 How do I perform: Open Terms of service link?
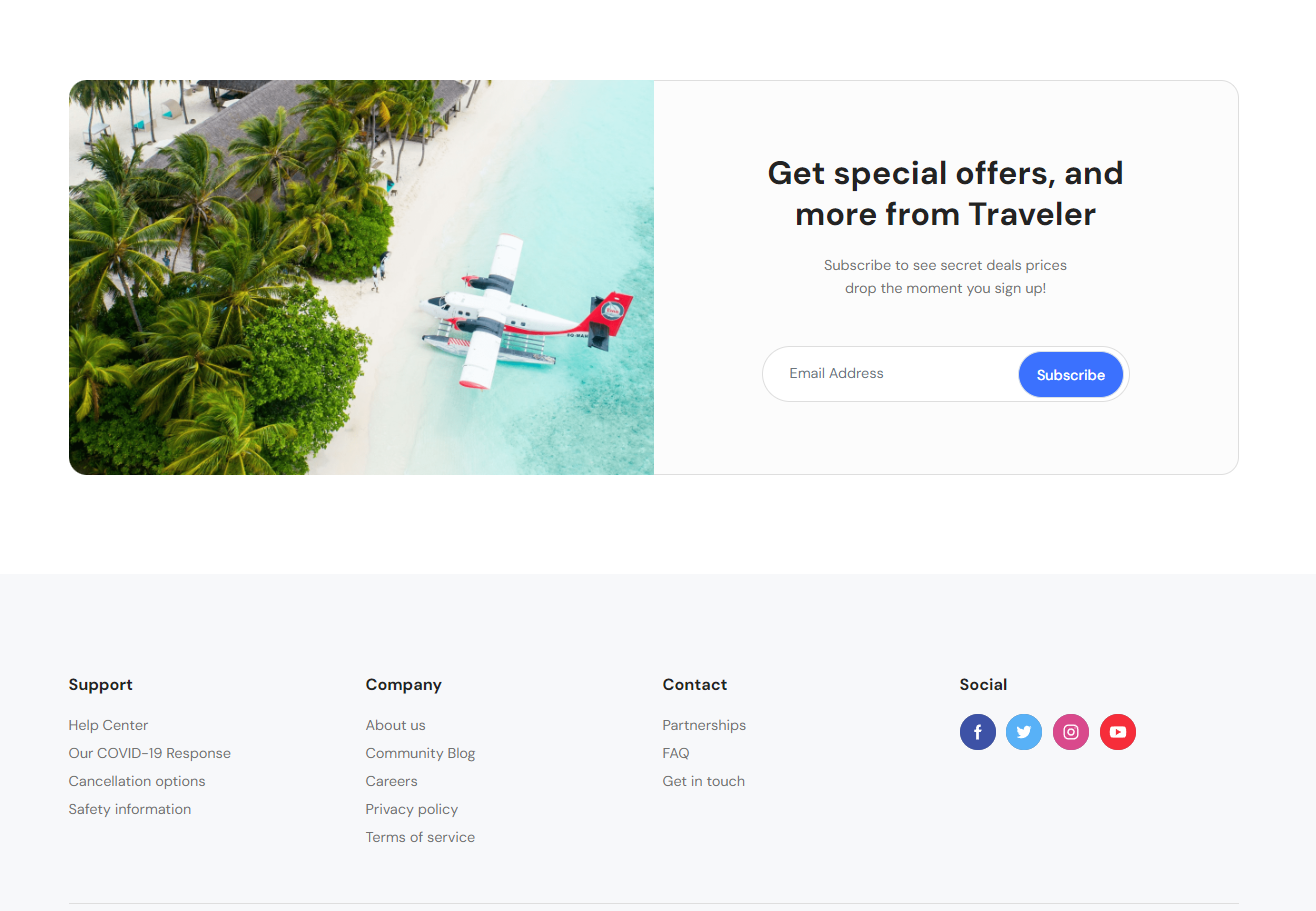click(x=420, y=837)
